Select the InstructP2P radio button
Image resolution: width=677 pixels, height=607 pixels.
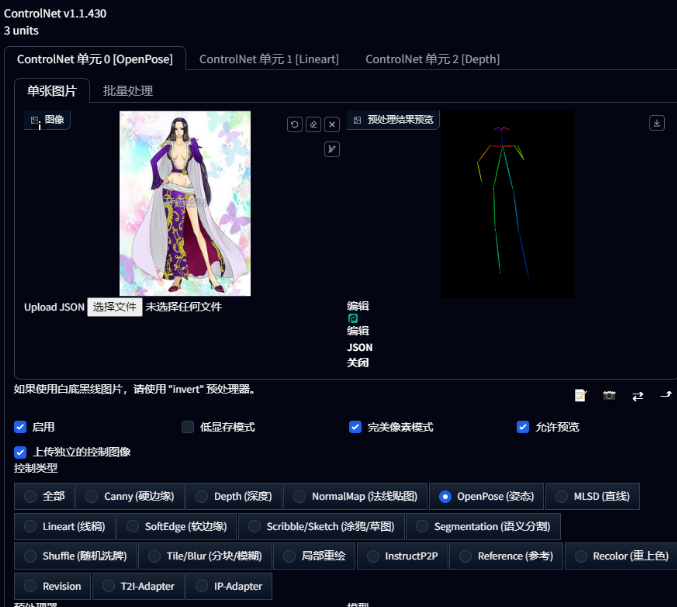402,556
